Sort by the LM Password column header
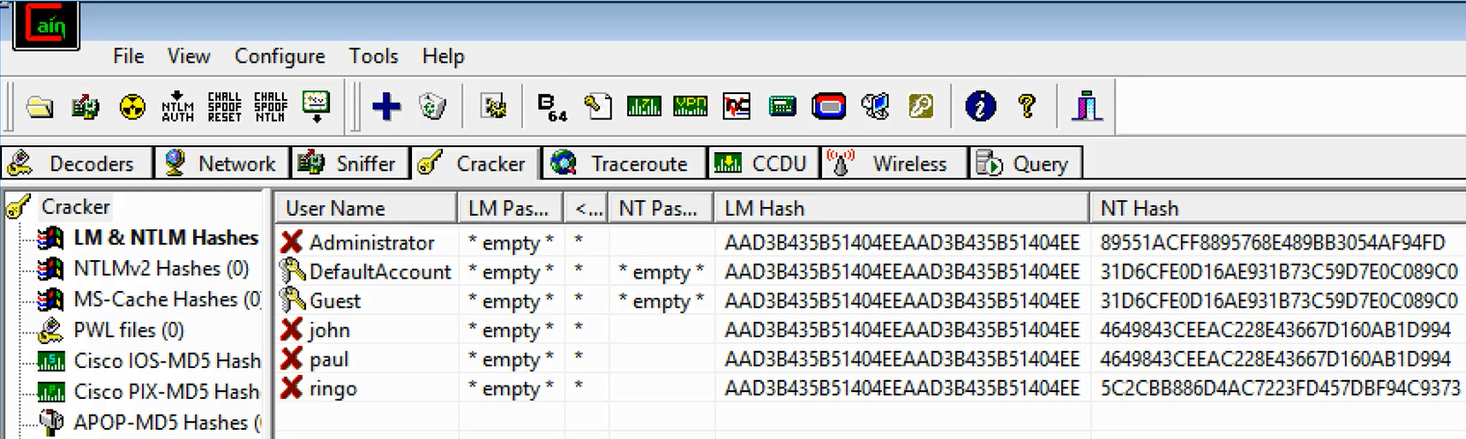 [x=511, y=208]
